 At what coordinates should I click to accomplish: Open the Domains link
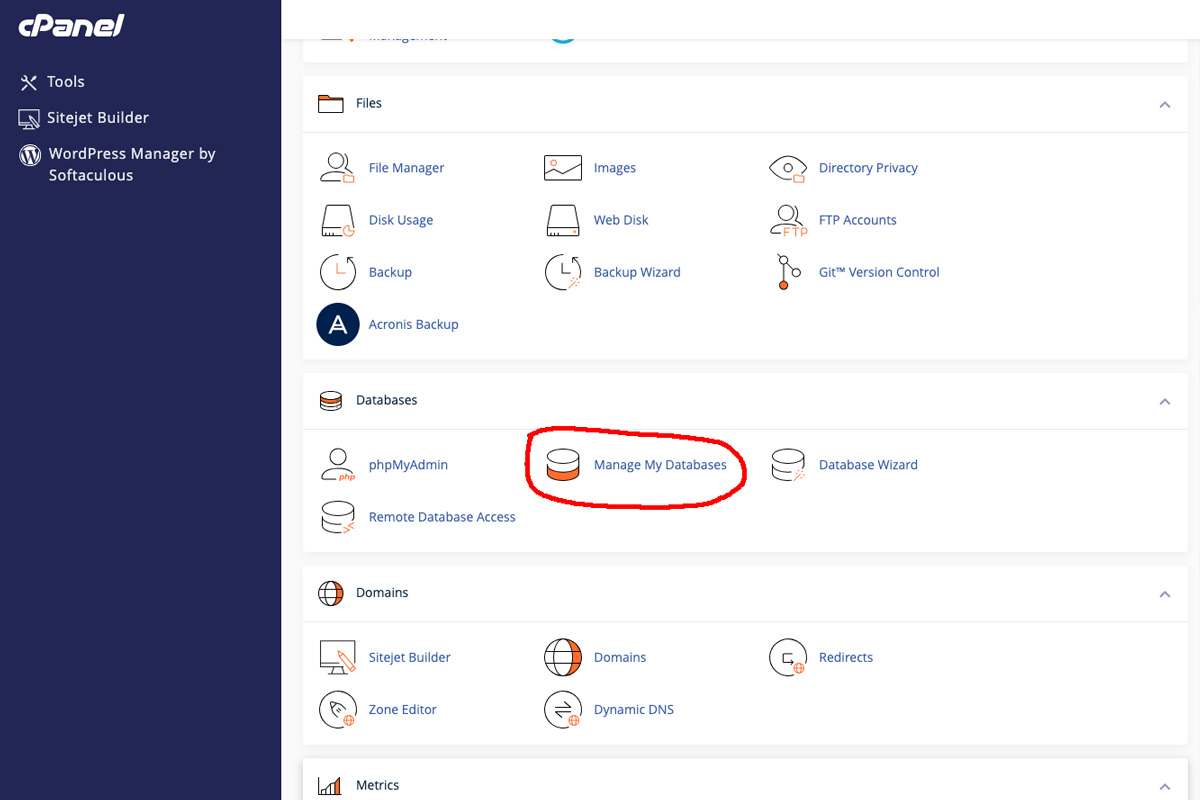pyautogui.click(x=620, y=657)
